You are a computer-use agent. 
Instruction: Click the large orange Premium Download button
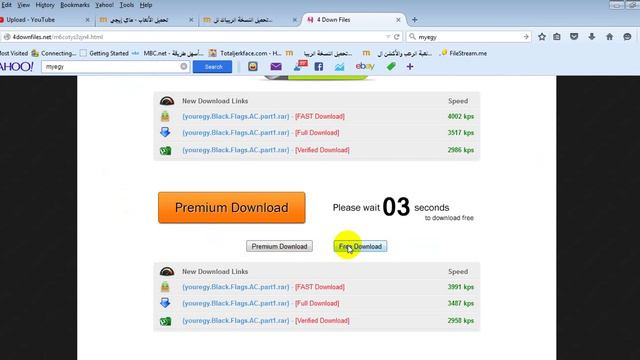(231, 208)
